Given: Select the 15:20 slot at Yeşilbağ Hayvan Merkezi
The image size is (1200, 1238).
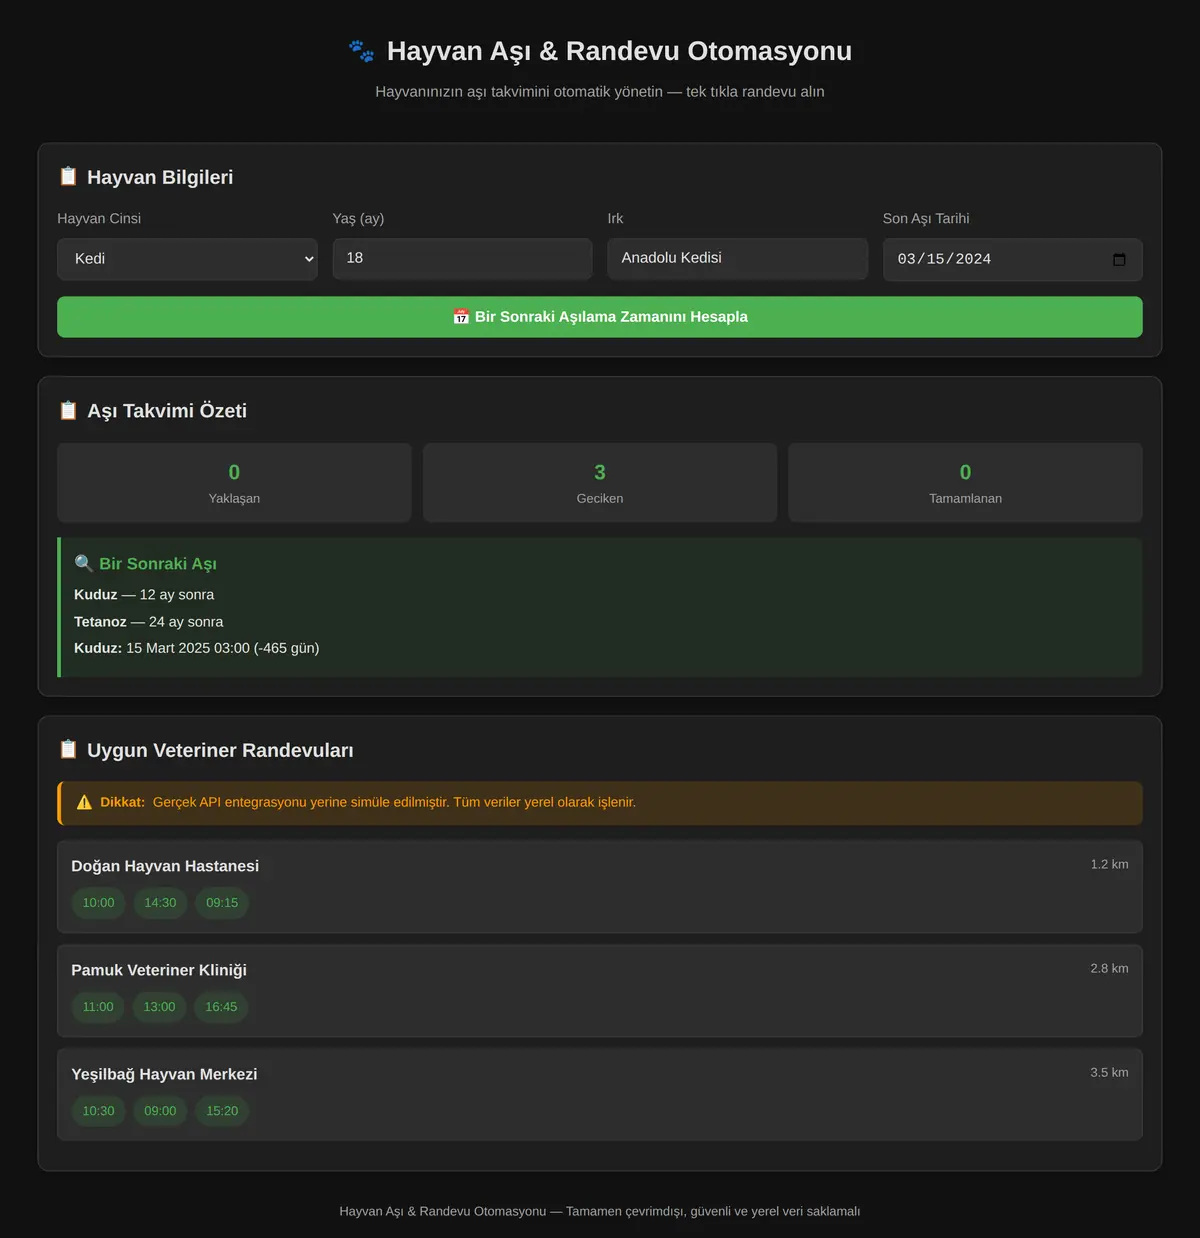Looking at the screenshot, I should coord(222,1111).
